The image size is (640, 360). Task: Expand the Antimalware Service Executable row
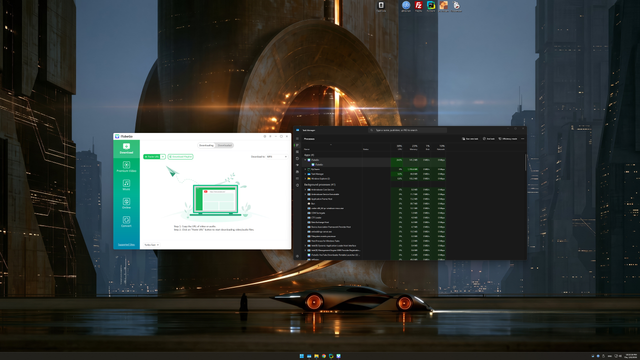[305, 194]
